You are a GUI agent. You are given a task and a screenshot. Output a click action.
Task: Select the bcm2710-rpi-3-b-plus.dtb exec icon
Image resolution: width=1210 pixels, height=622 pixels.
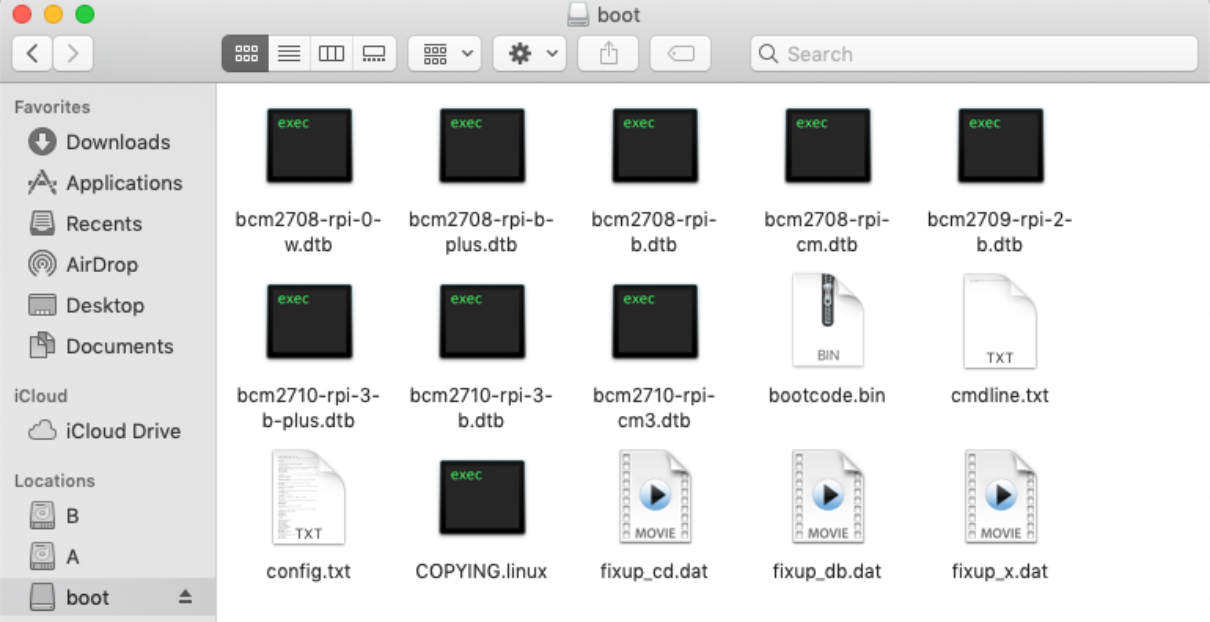(x=309, y=322)
